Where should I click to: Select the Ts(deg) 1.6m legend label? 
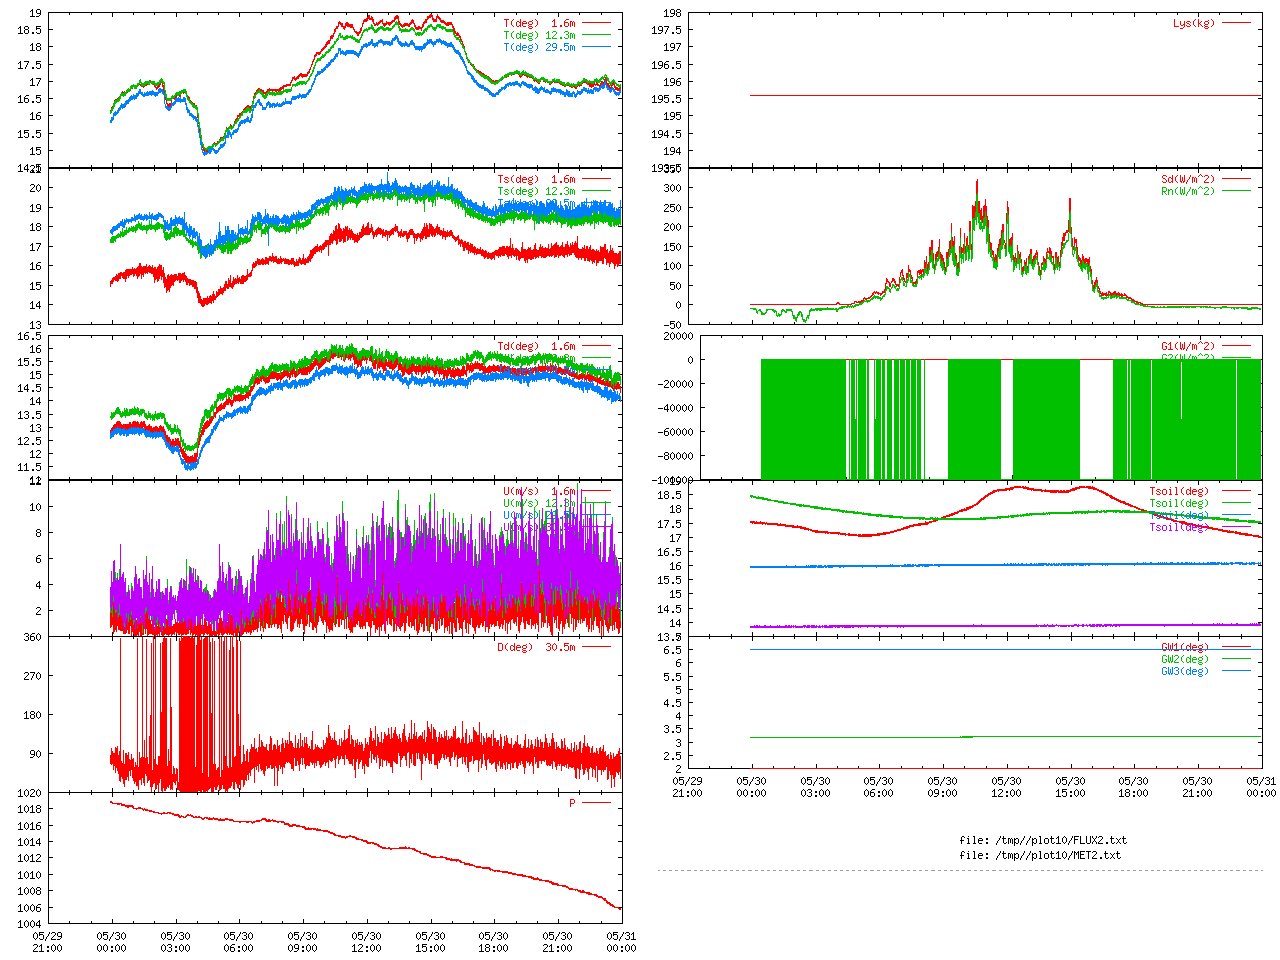[x=536, y=180]
